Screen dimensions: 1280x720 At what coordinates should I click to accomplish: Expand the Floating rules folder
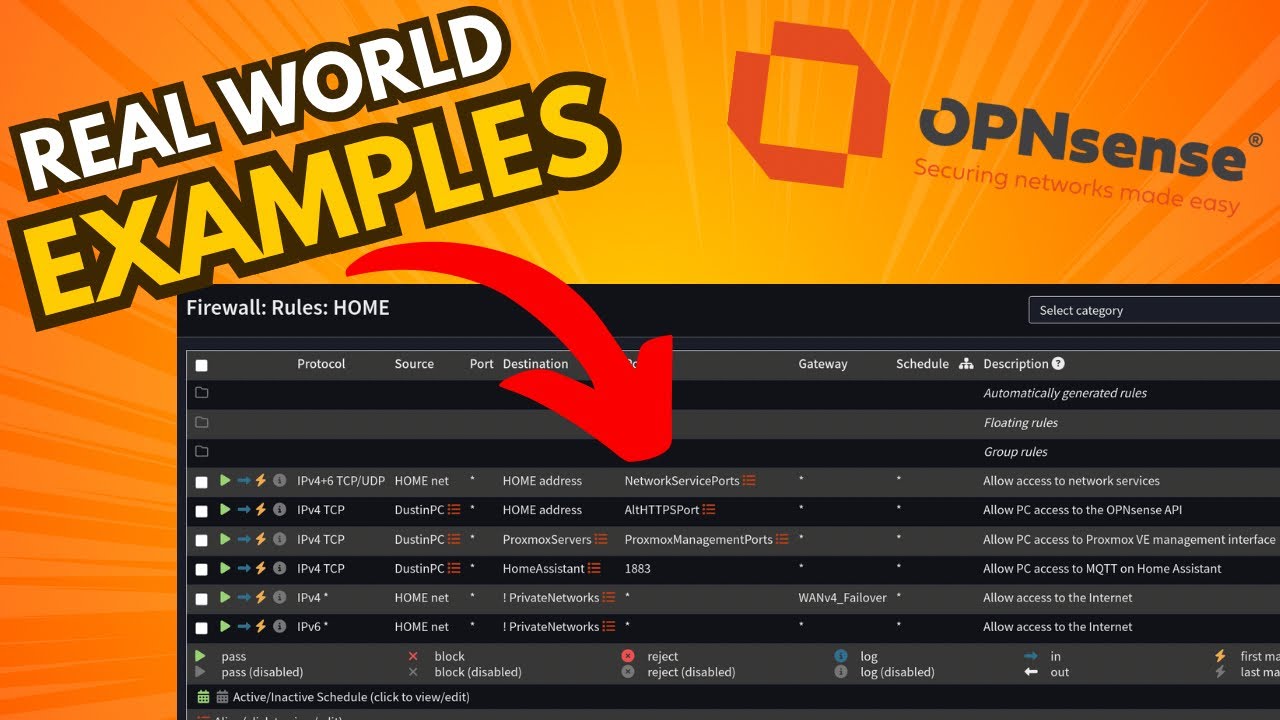pyautogui.click(x=202, y=422)
